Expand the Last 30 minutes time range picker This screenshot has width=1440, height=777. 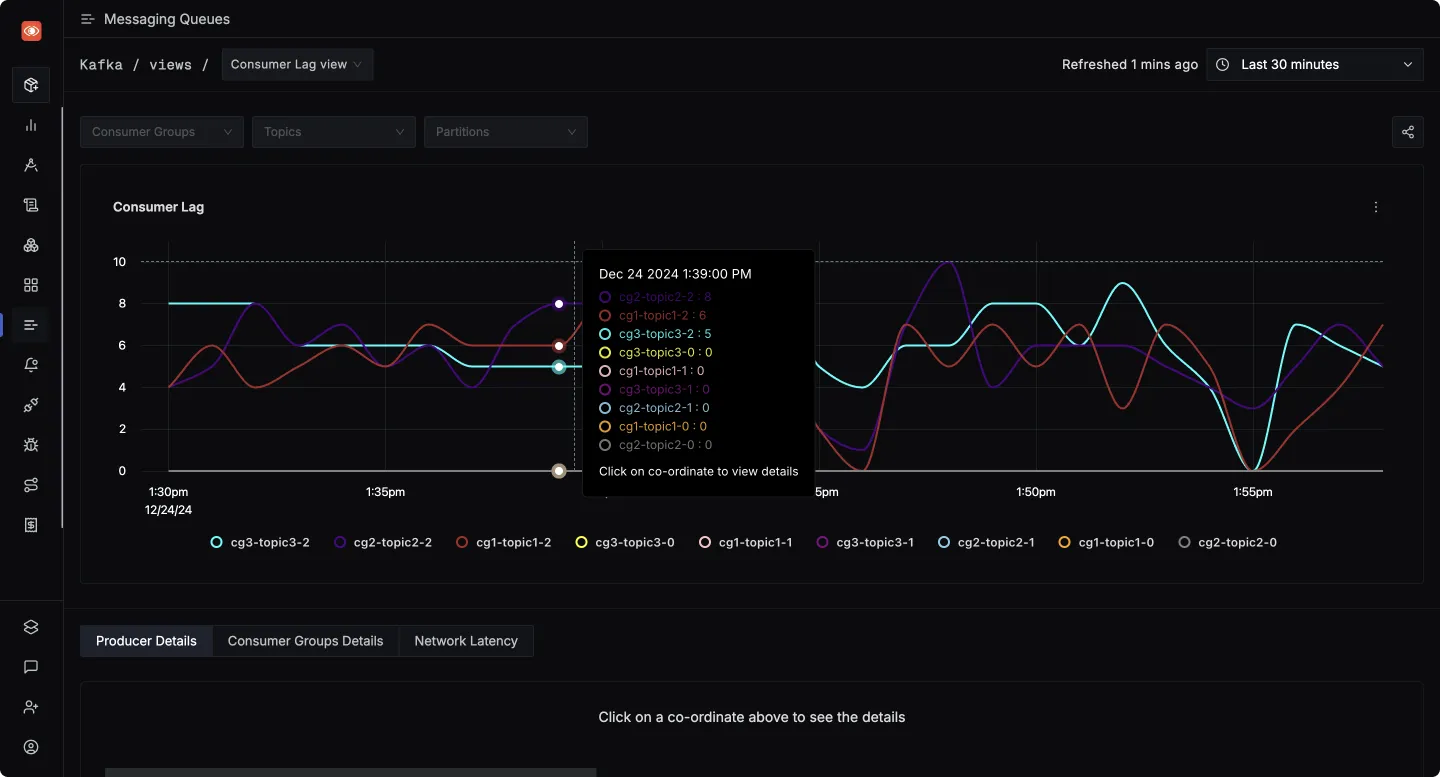click(x=1313, y=64)
